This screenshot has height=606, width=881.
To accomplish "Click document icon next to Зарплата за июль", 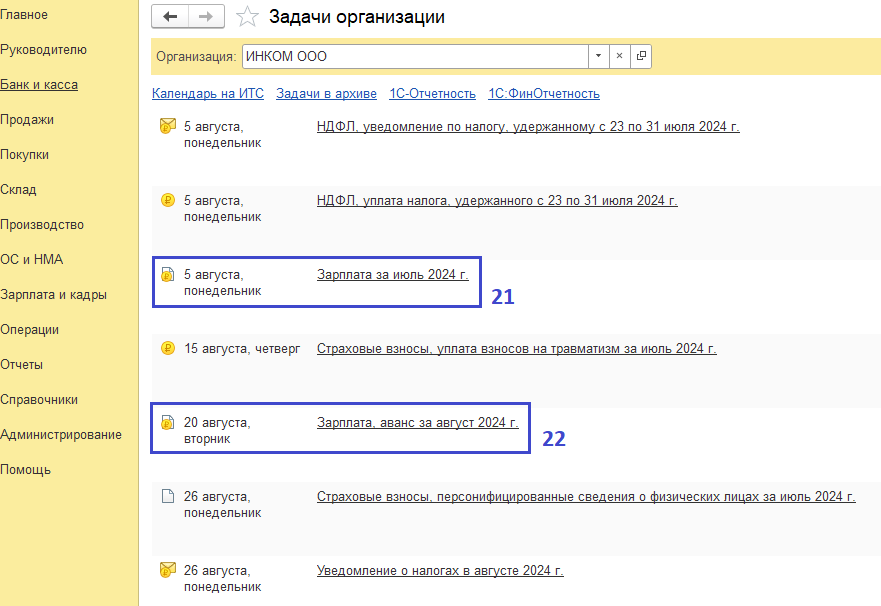I will pos(167,274).
